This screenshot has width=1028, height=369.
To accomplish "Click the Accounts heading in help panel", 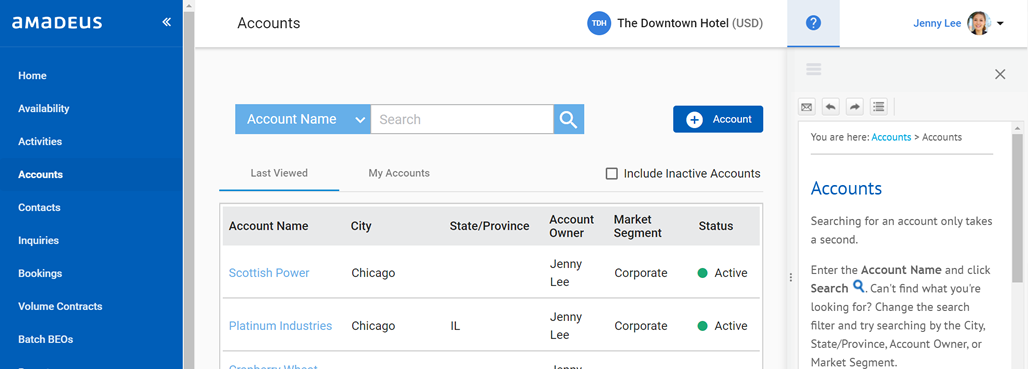I will tap(846, 188).
